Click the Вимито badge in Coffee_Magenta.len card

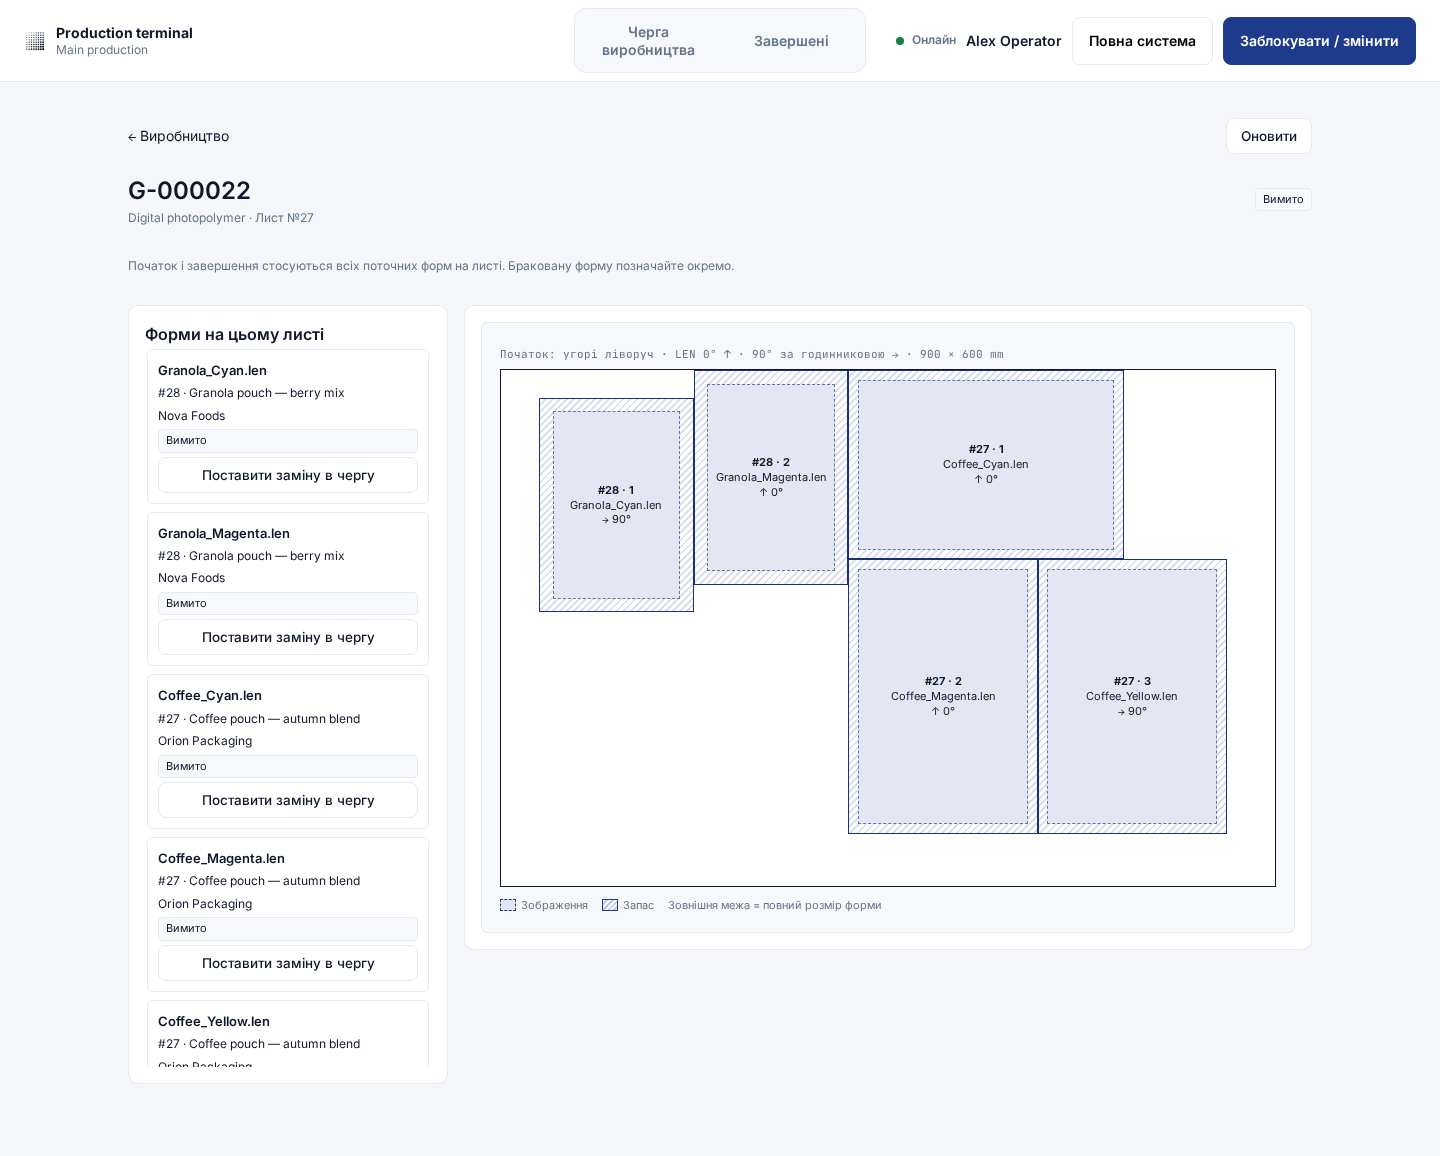click(x=288, y=928)
